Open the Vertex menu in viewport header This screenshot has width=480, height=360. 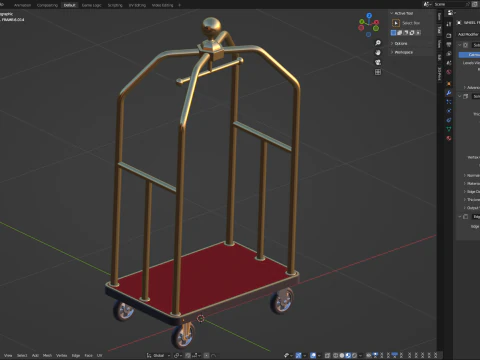click(61, 356)
